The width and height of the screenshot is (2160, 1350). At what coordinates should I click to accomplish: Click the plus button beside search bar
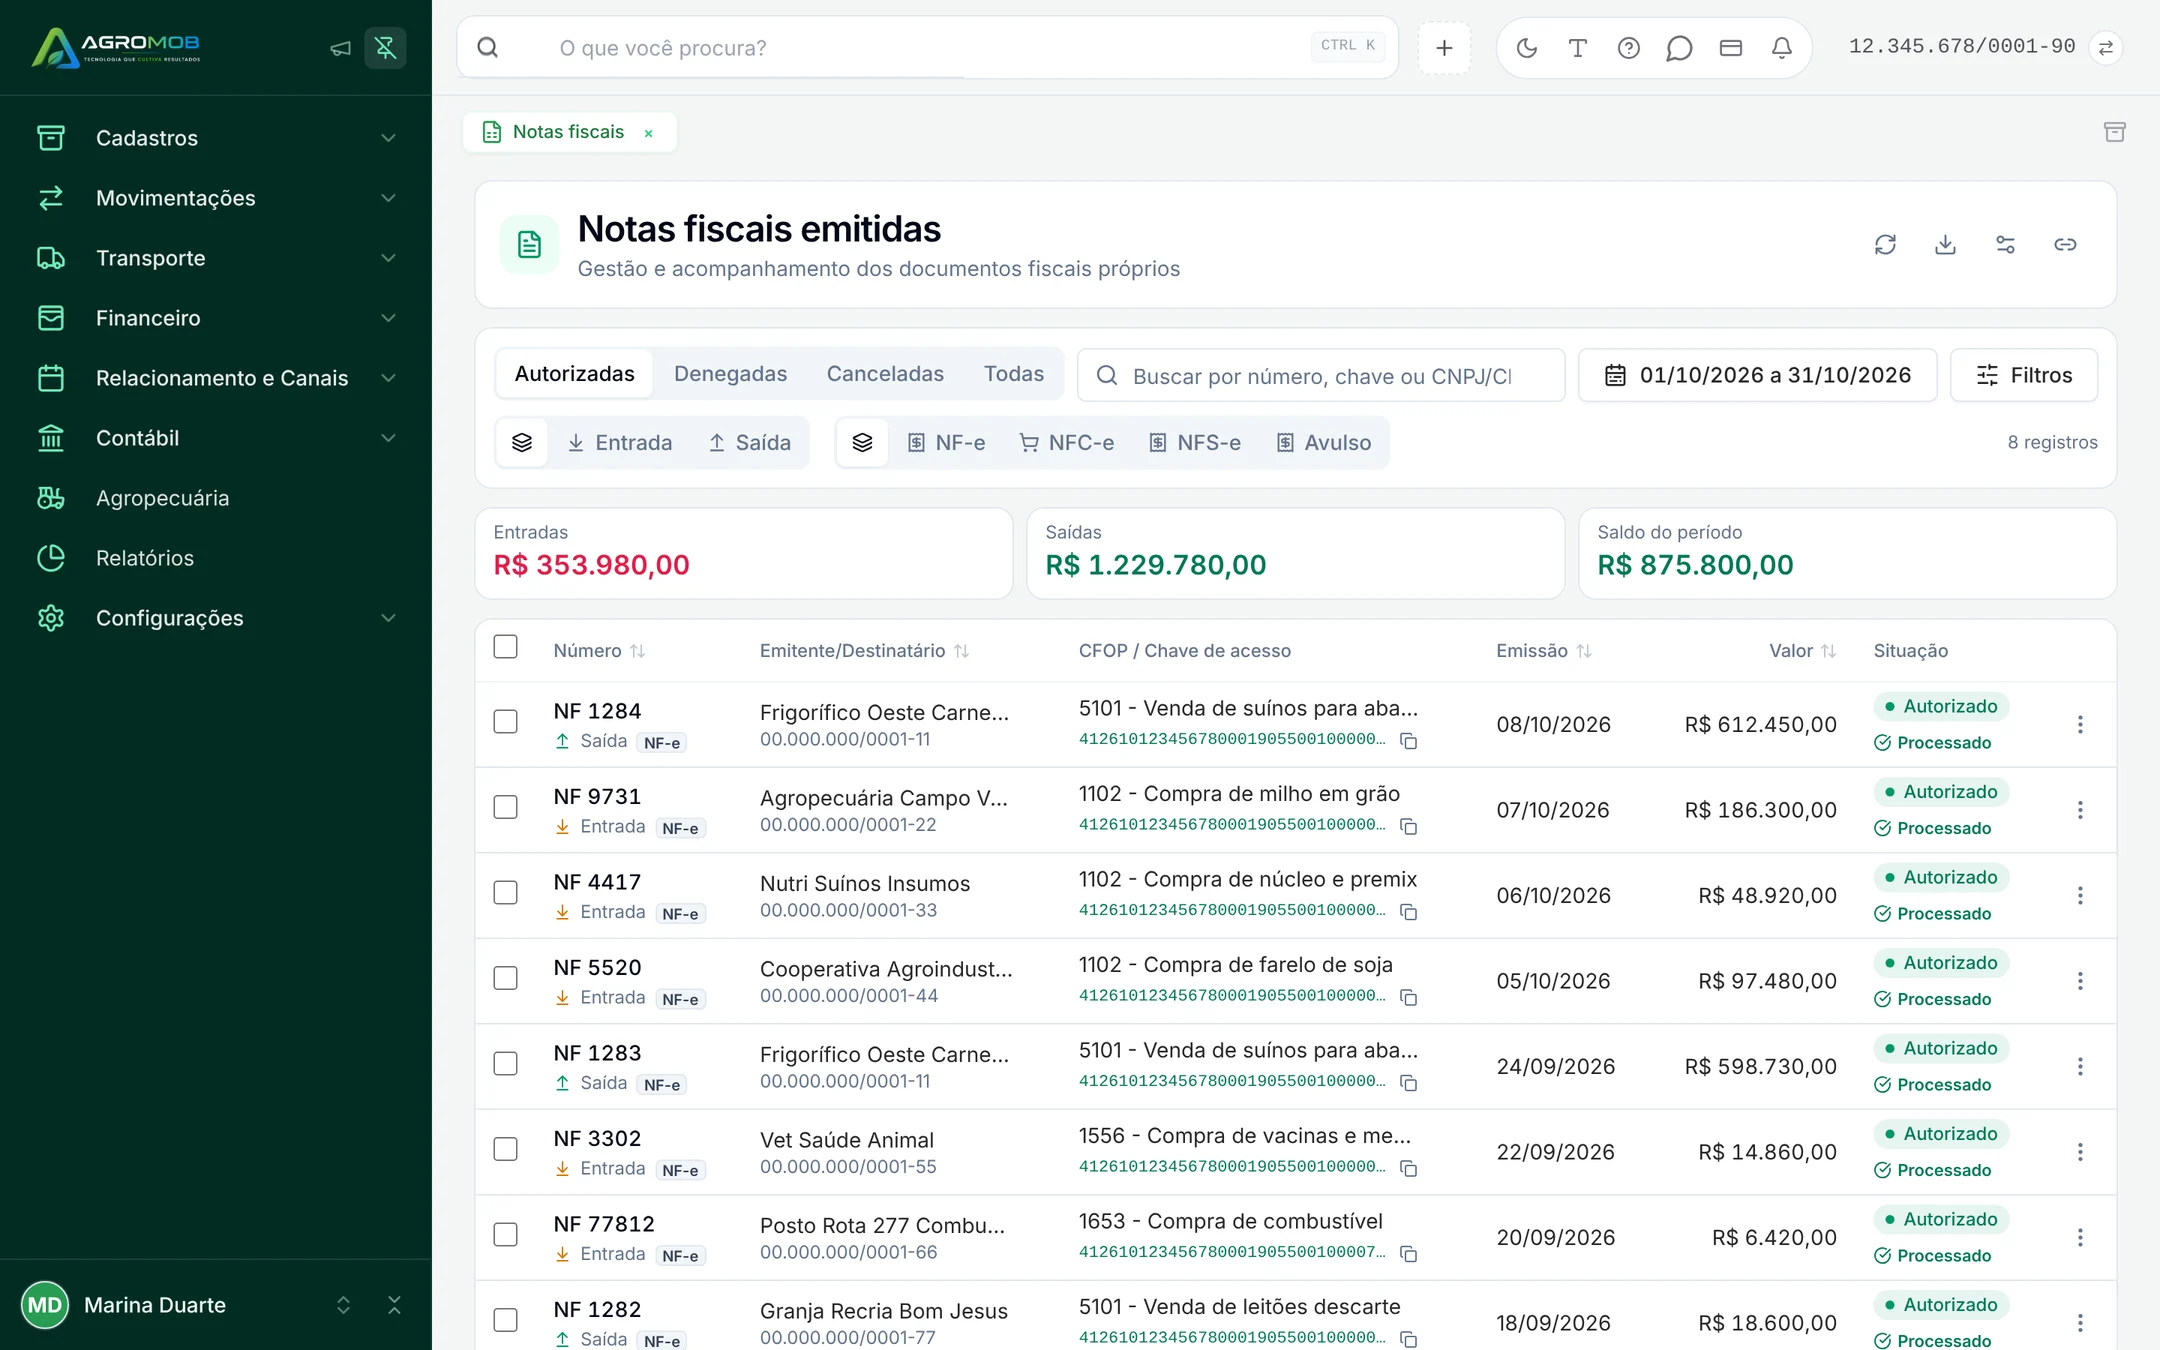[1444, 48]
